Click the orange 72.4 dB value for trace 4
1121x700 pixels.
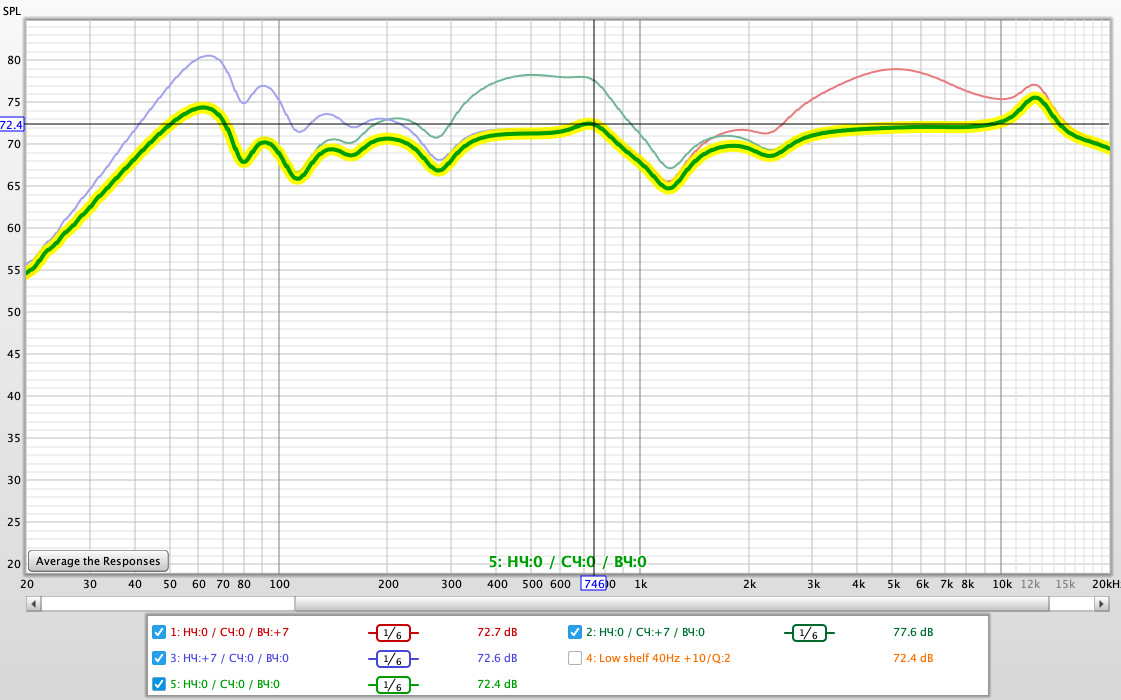(913, 658)
